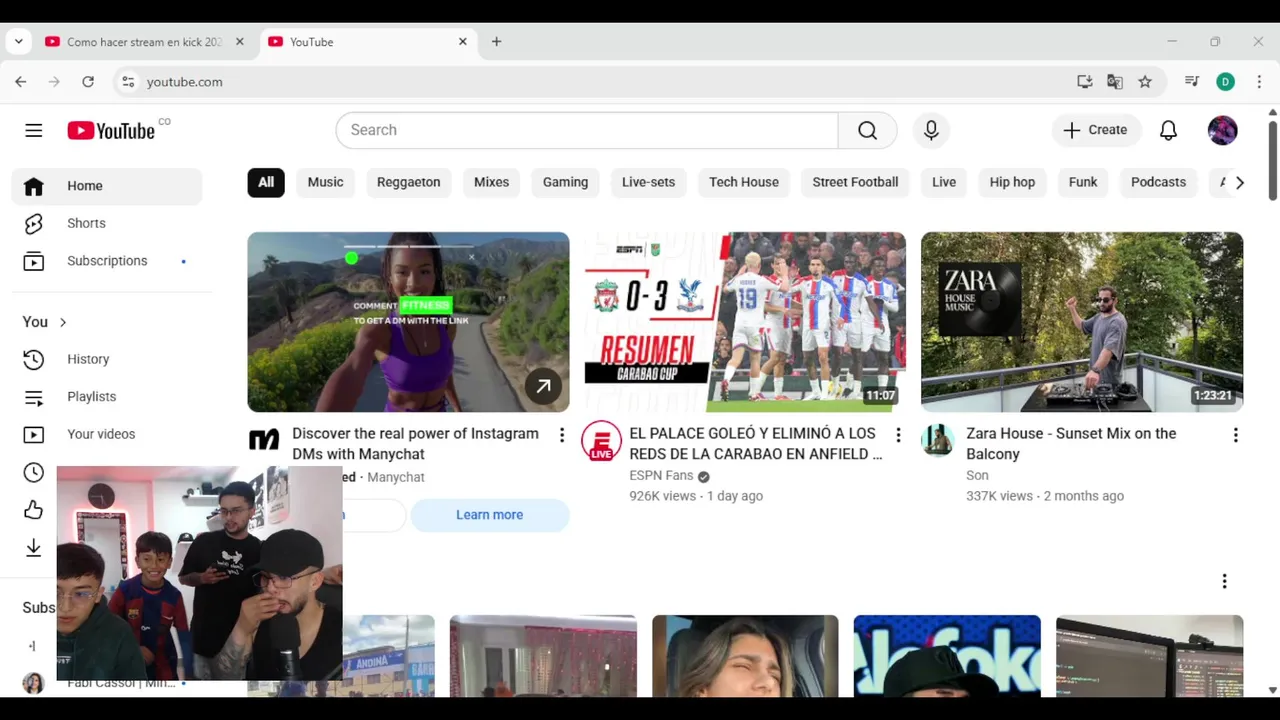Click the page vertical scrollbar
Image resolution: width=1280 pixels, height=720 pixels.
(x=1273, y=160)
